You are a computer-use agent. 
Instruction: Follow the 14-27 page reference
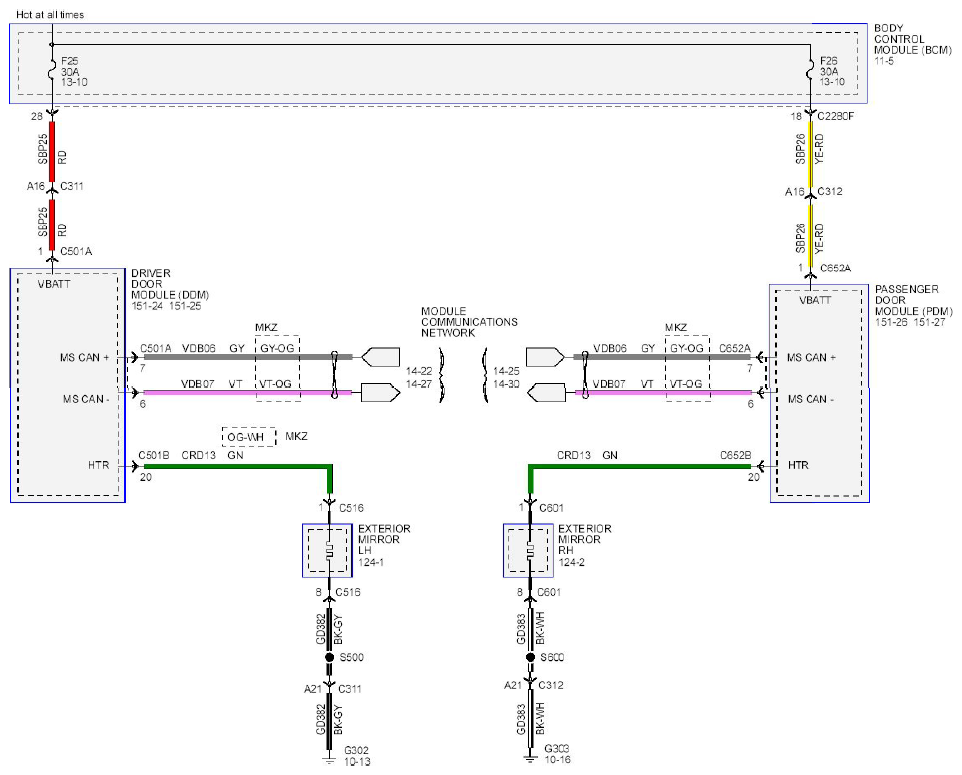coord(419,384)
